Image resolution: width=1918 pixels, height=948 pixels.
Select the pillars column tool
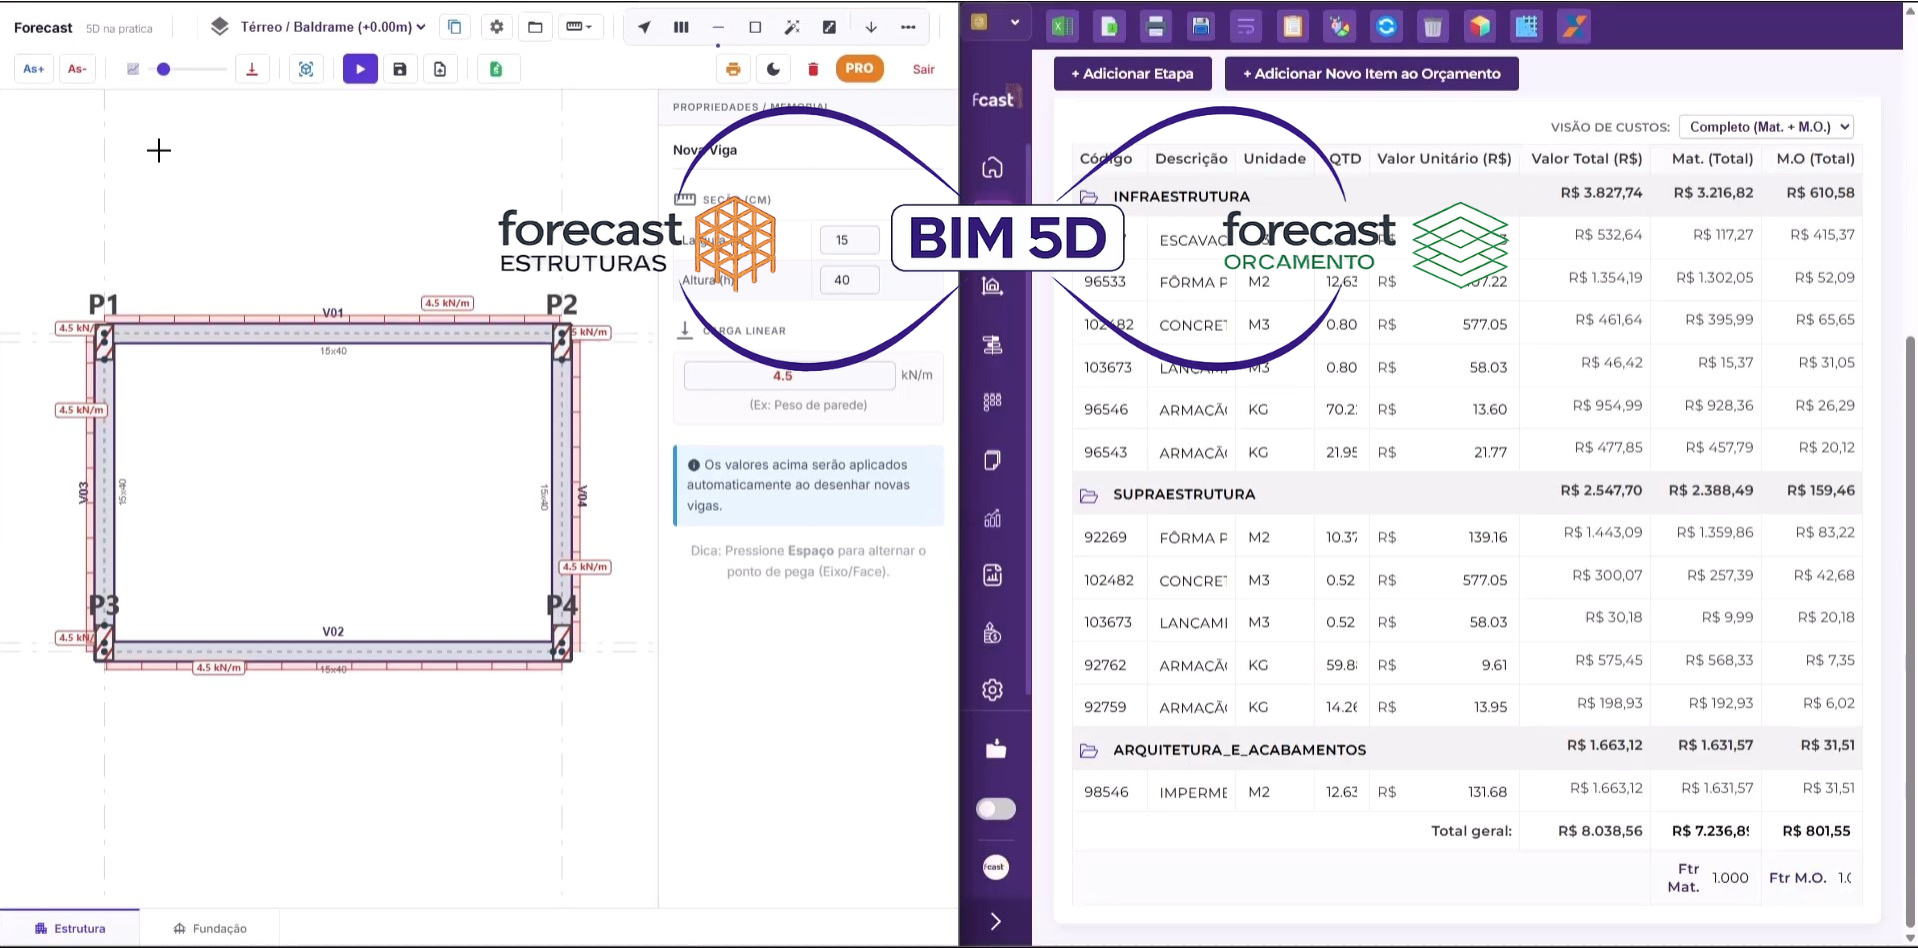(681, 27)
